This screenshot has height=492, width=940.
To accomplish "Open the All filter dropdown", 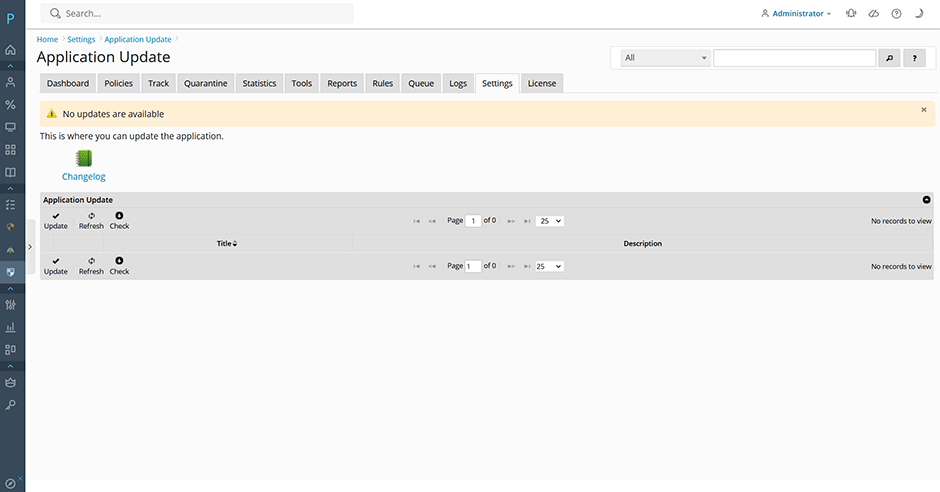I will [x=665, y=58].
